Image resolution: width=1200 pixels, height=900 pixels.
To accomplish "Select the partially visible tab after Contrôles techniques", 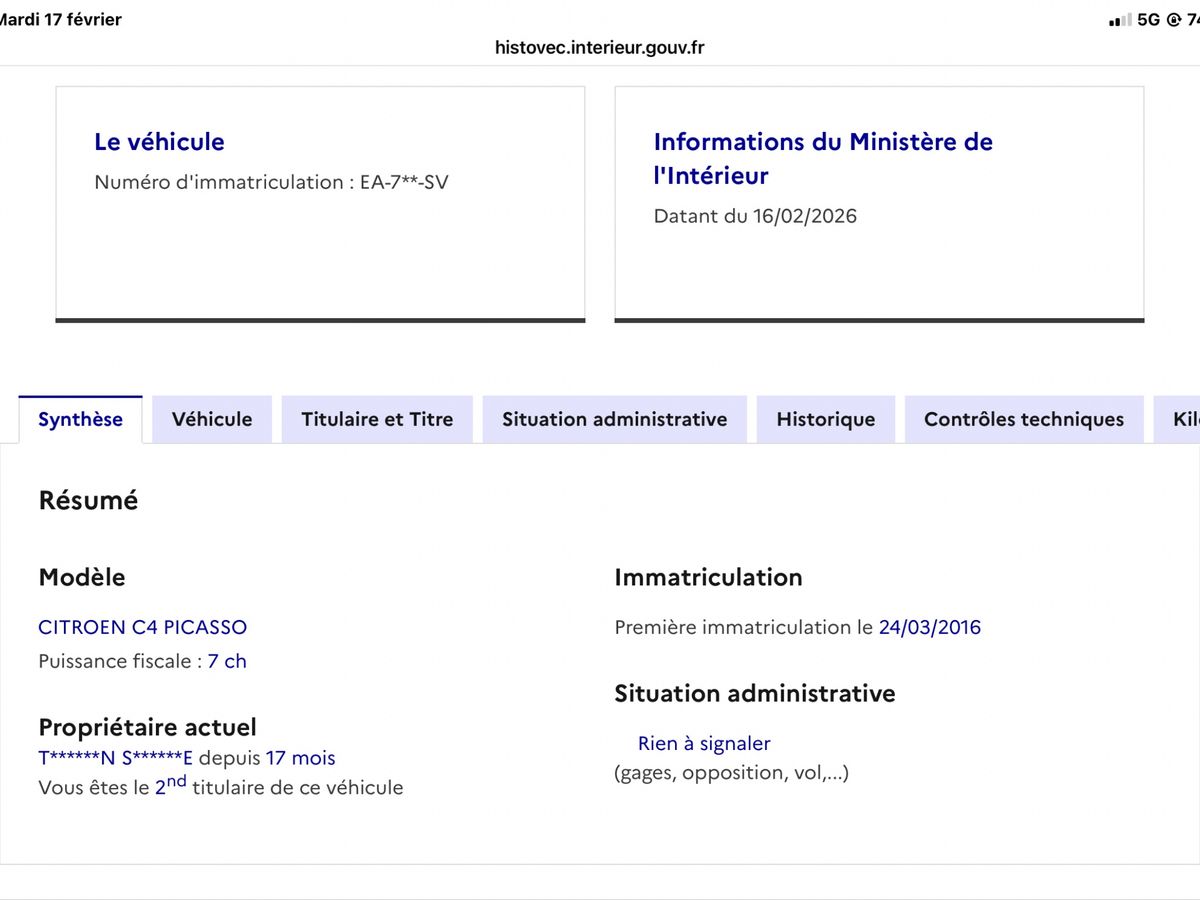I will (x=1180, y=420).
